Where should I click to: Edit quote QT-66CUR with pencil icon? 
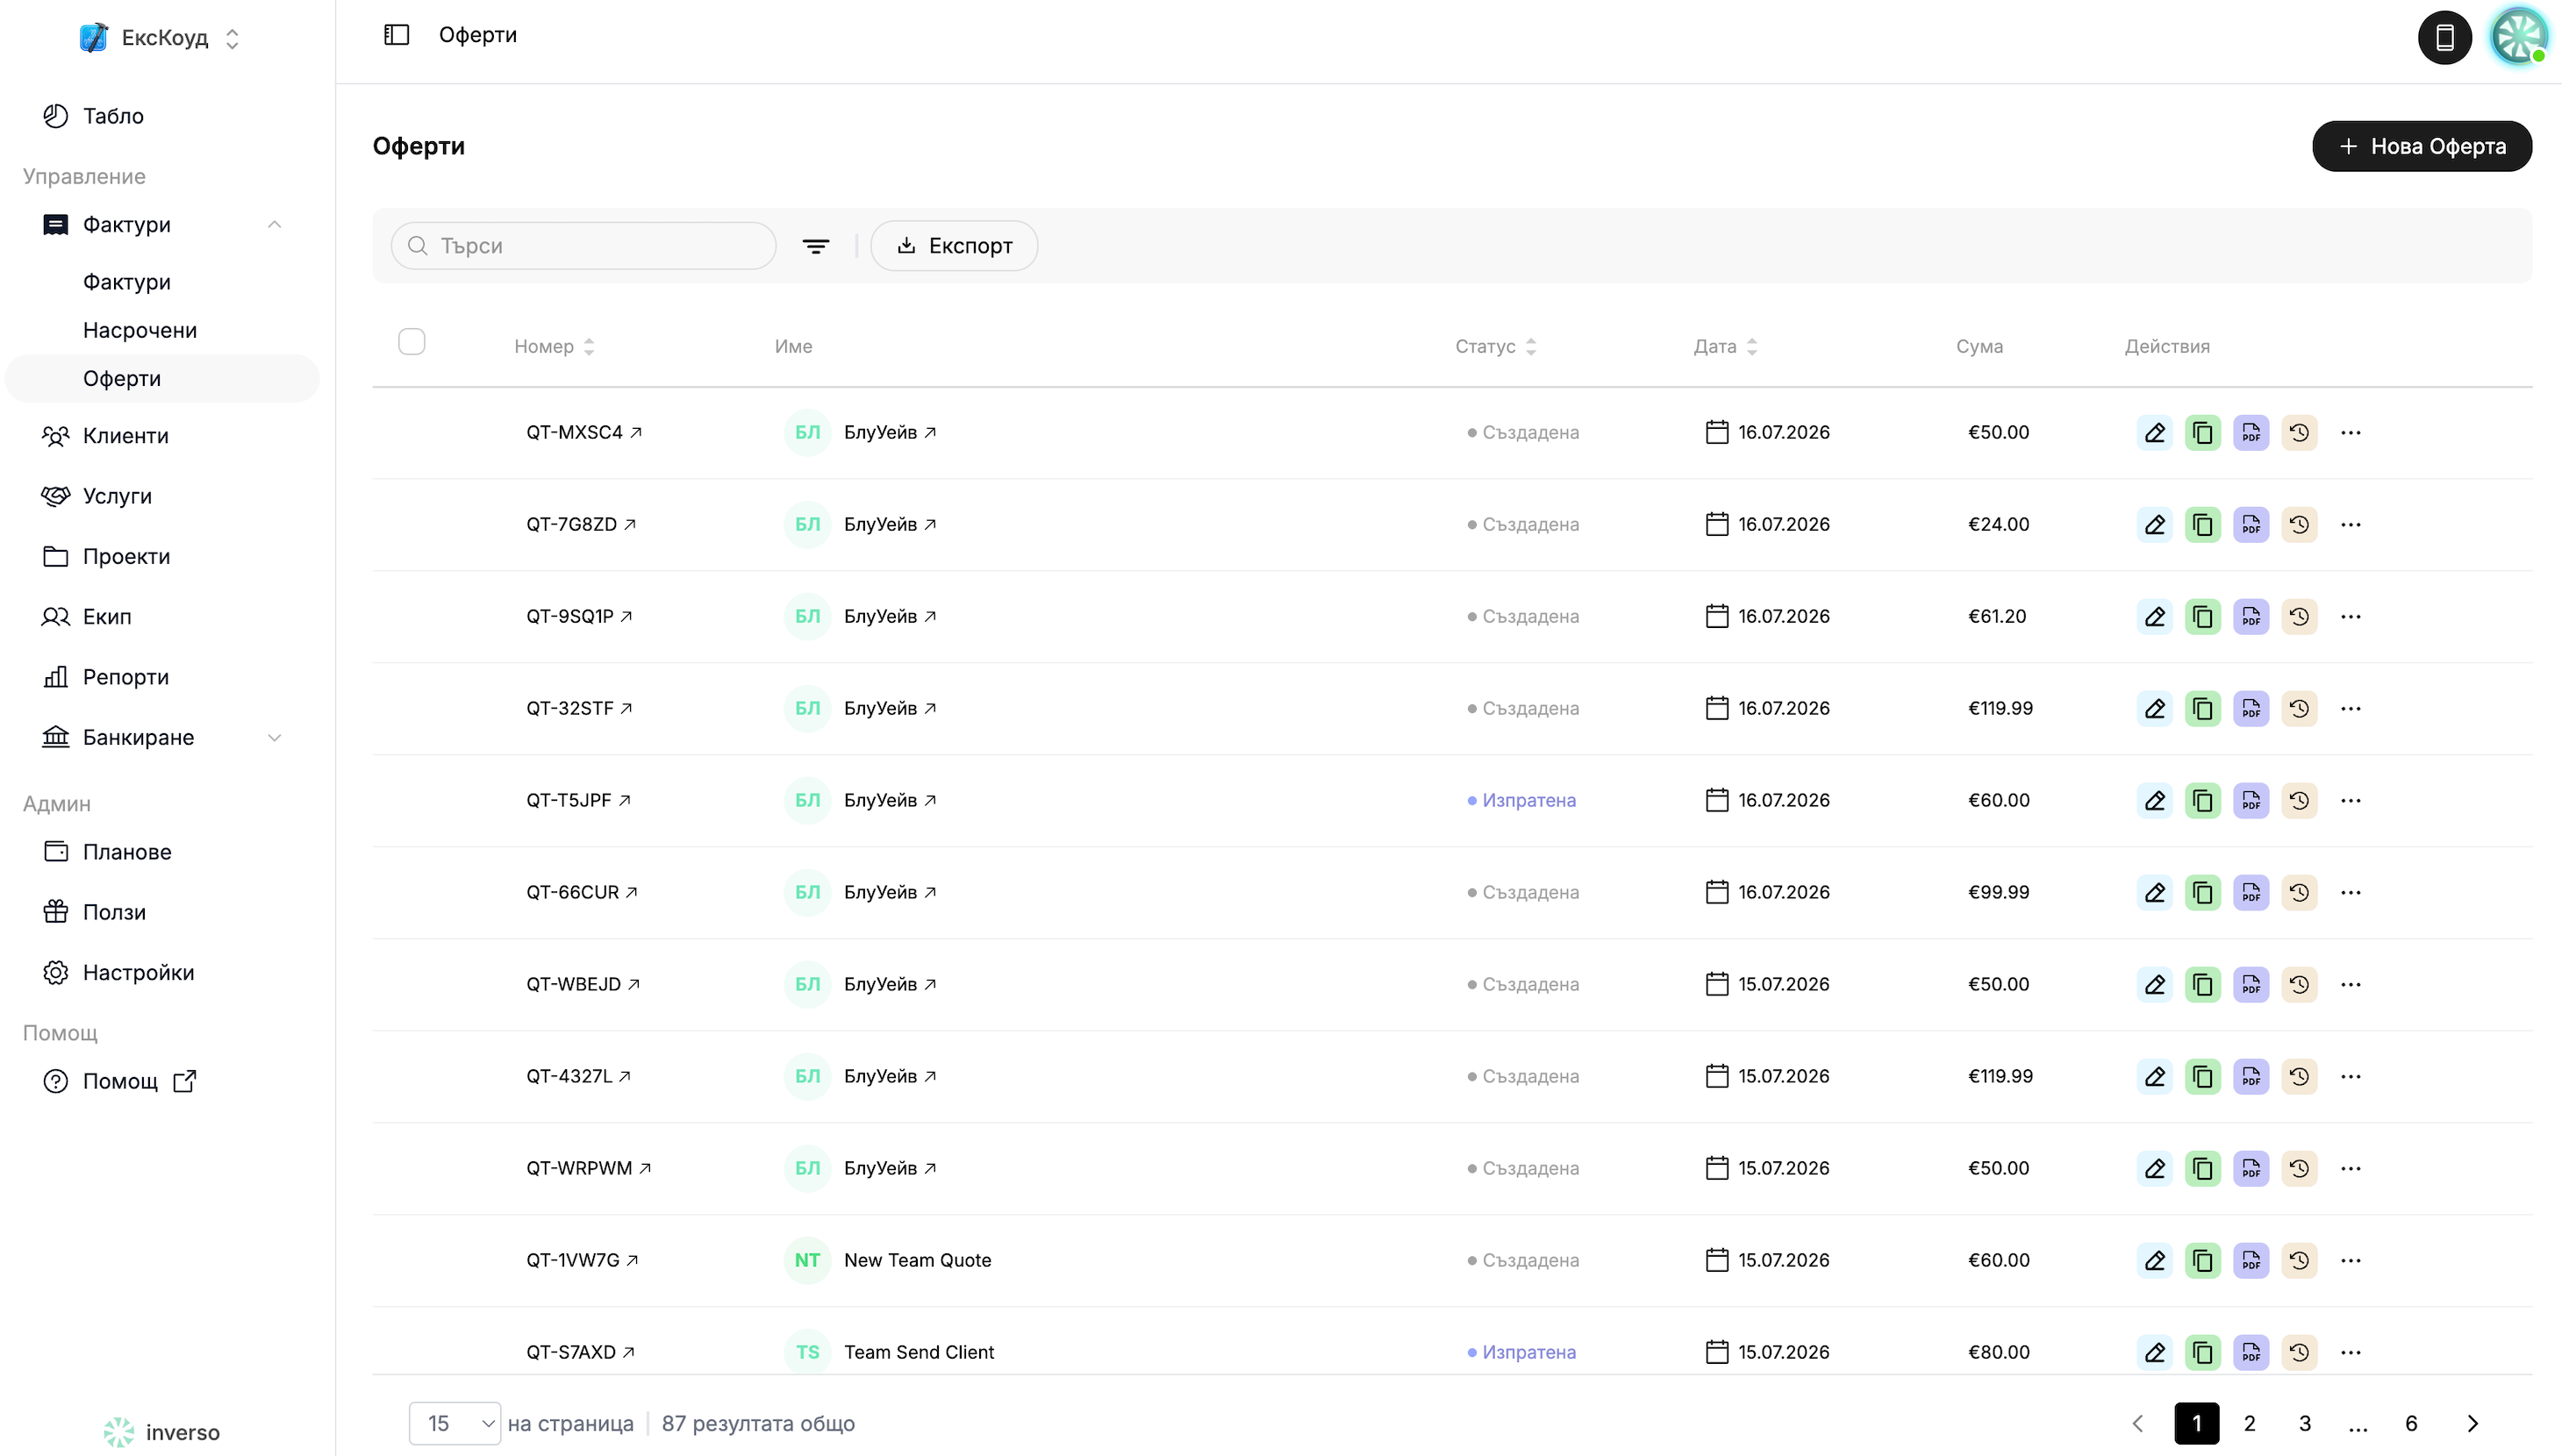pos(2154,893)
